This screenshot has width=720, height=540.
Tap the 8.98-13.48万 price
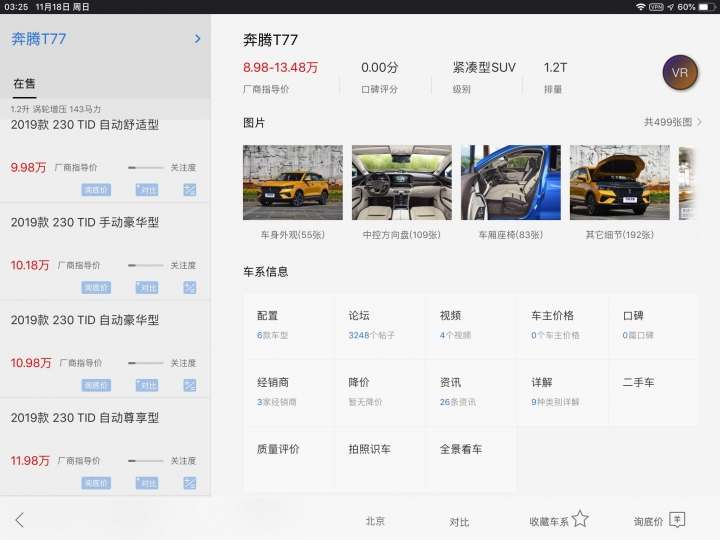coord(281,68)
